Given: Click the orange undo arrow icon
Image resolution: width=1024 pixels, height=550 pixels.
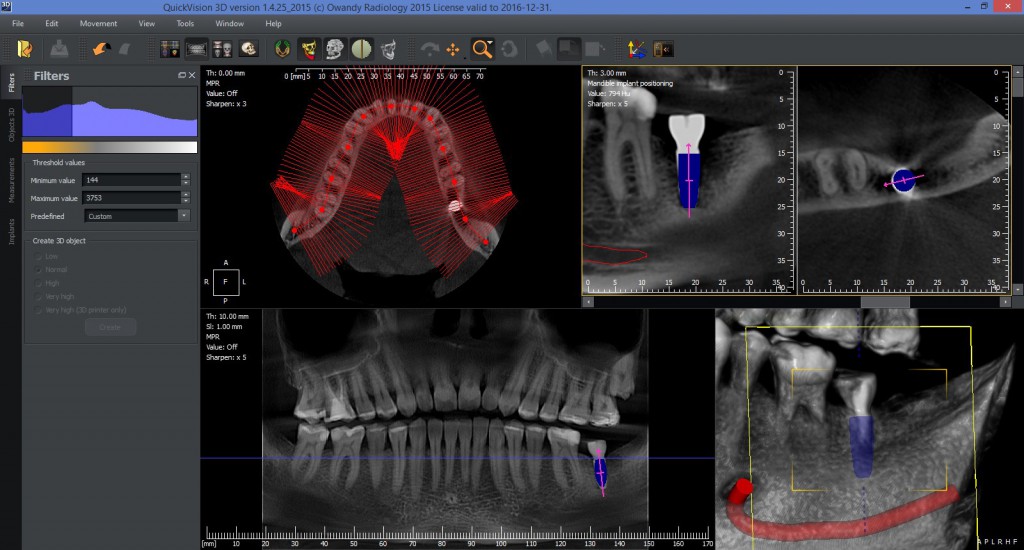Looking at the screenshot, I should pyautogui.click(x=100, y=48).
